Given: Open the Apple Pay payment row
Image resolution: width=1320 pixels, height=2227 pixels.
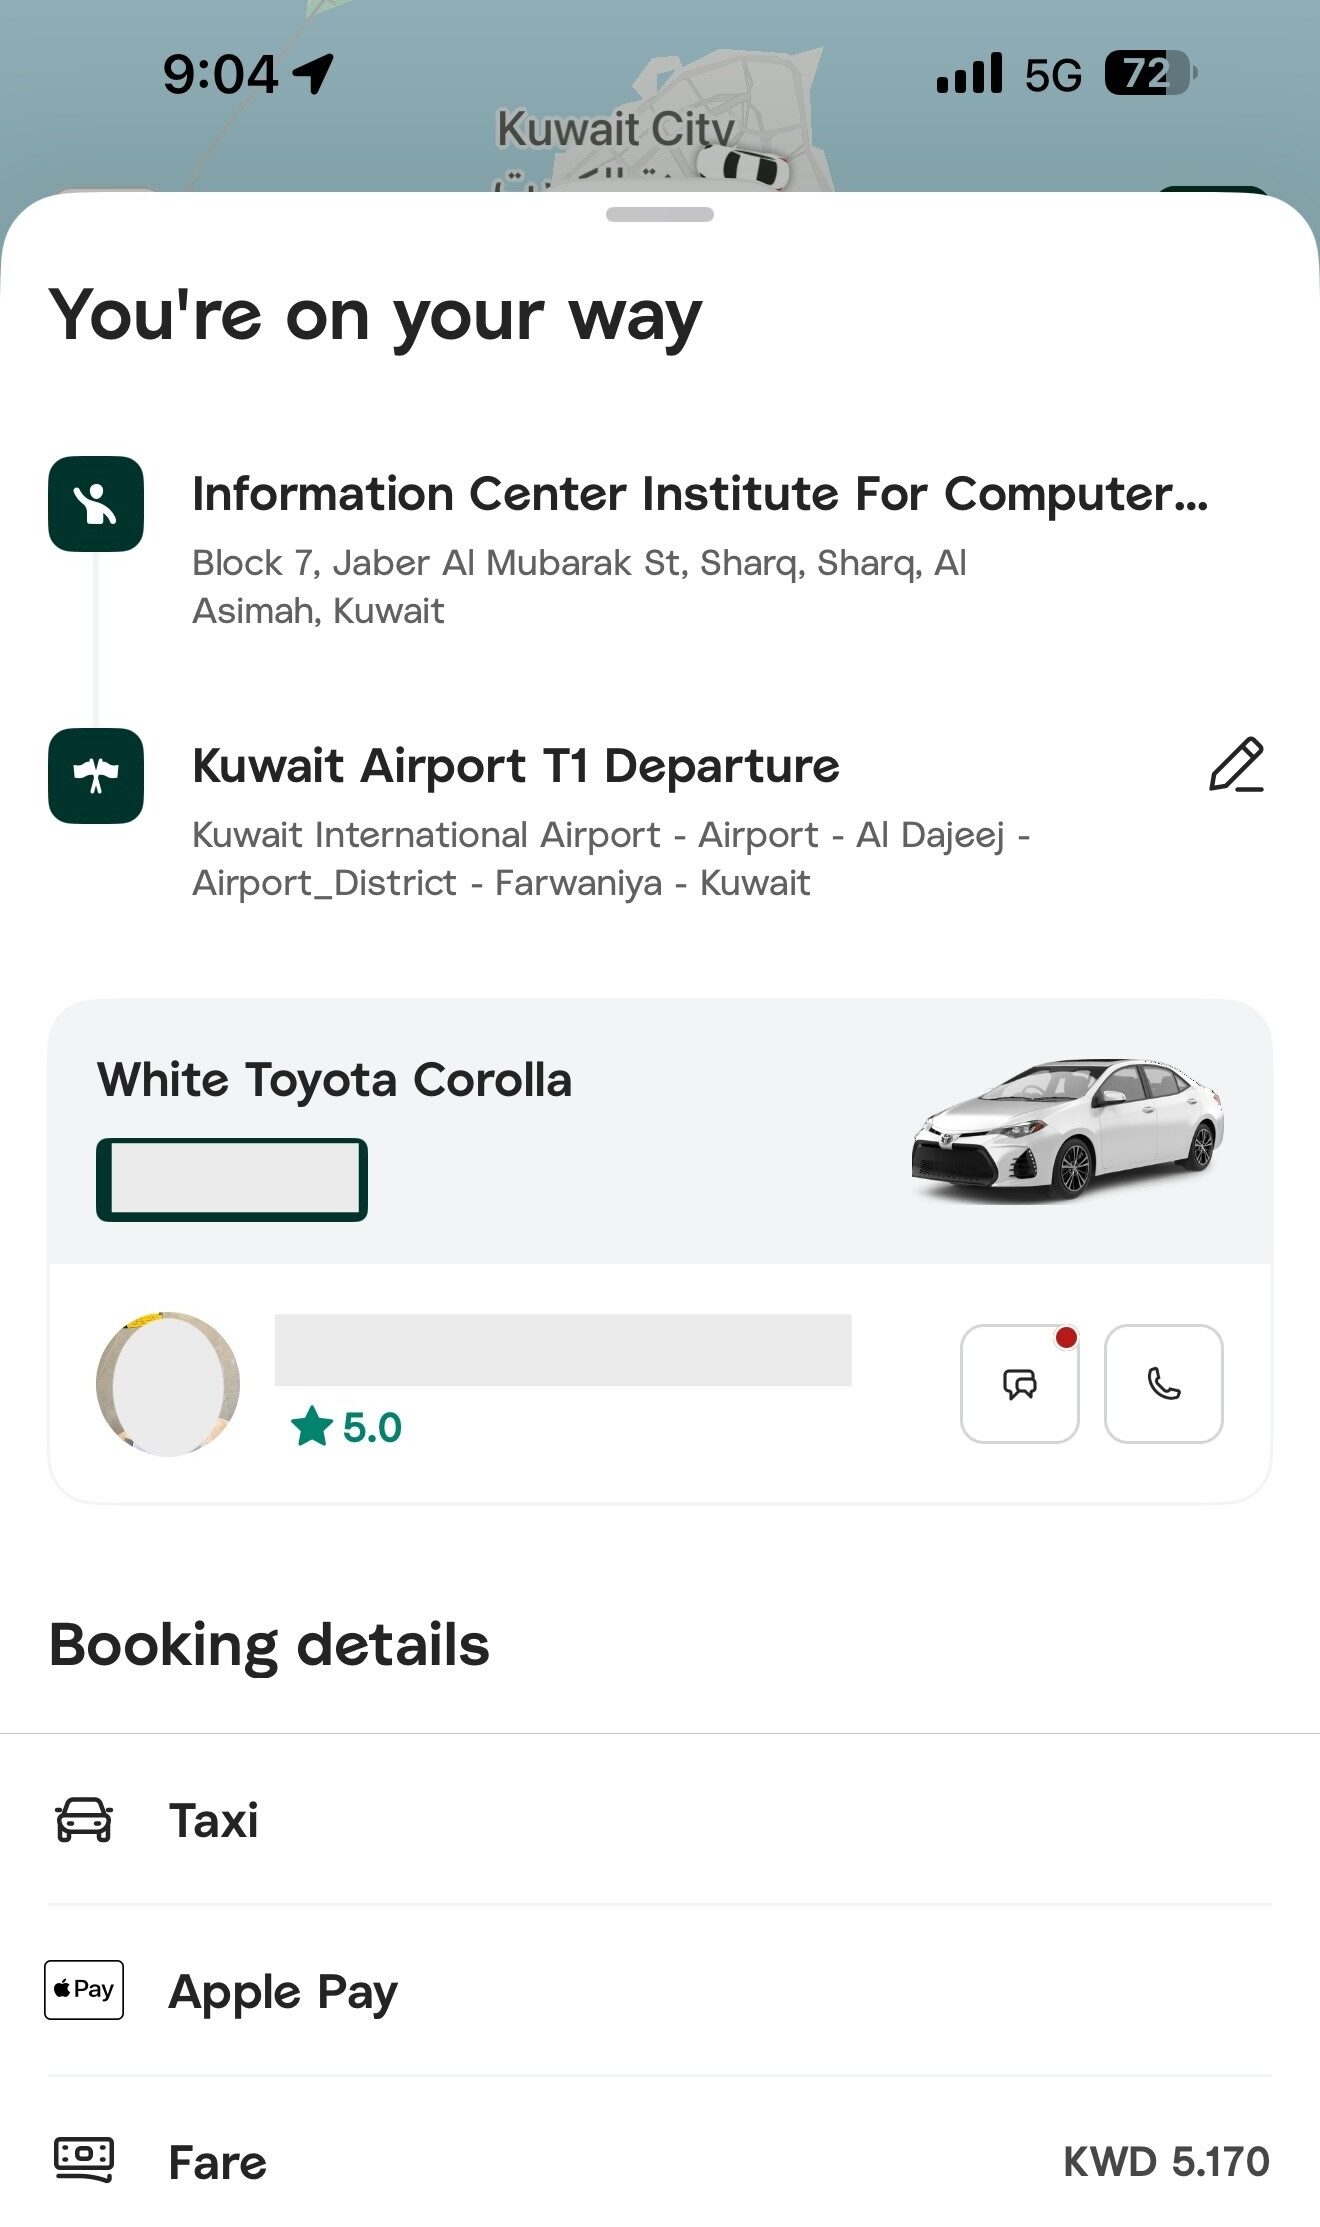Looking at the screenshot, I should (660, 1990).
